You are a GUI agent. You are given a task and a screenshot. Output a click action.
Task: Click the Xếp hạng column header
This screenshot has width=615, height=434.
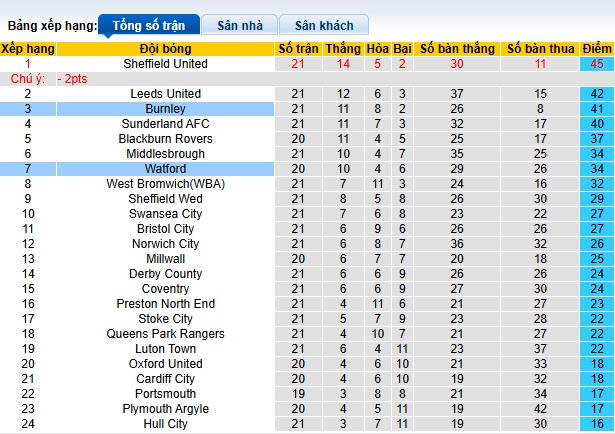(x=27, y=48)
